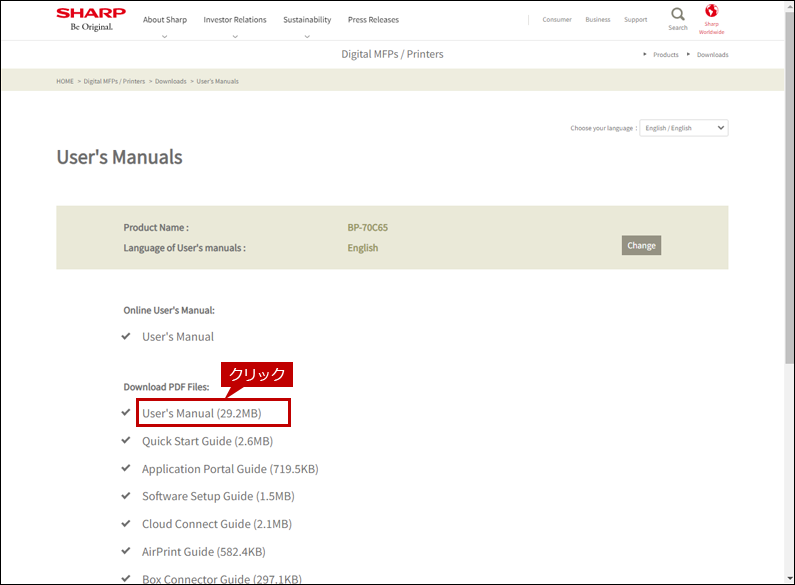Open the Cloud Connect Guide PDF link
The height and width of the screenshot is (585, 795).
(217, 524)
